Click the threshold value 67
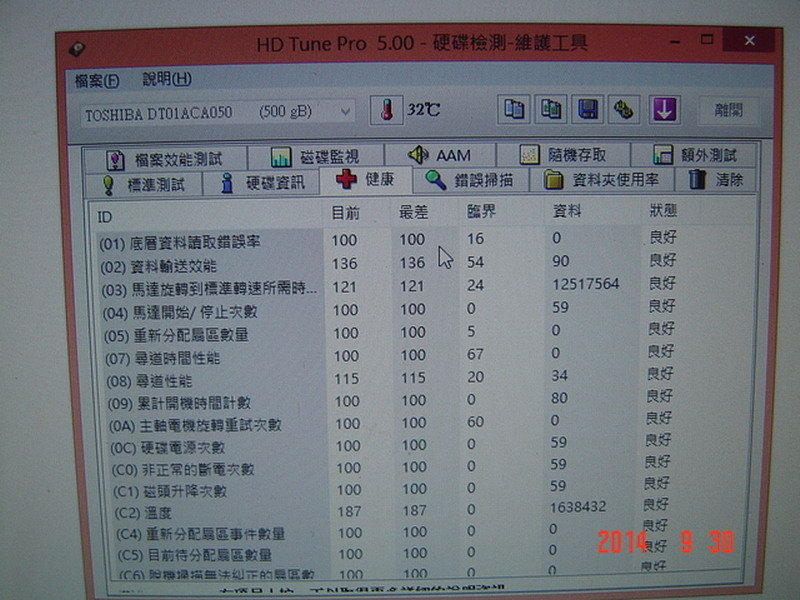Screen dimensions: 800x600 pyautogui.click(x=475, y=354)
